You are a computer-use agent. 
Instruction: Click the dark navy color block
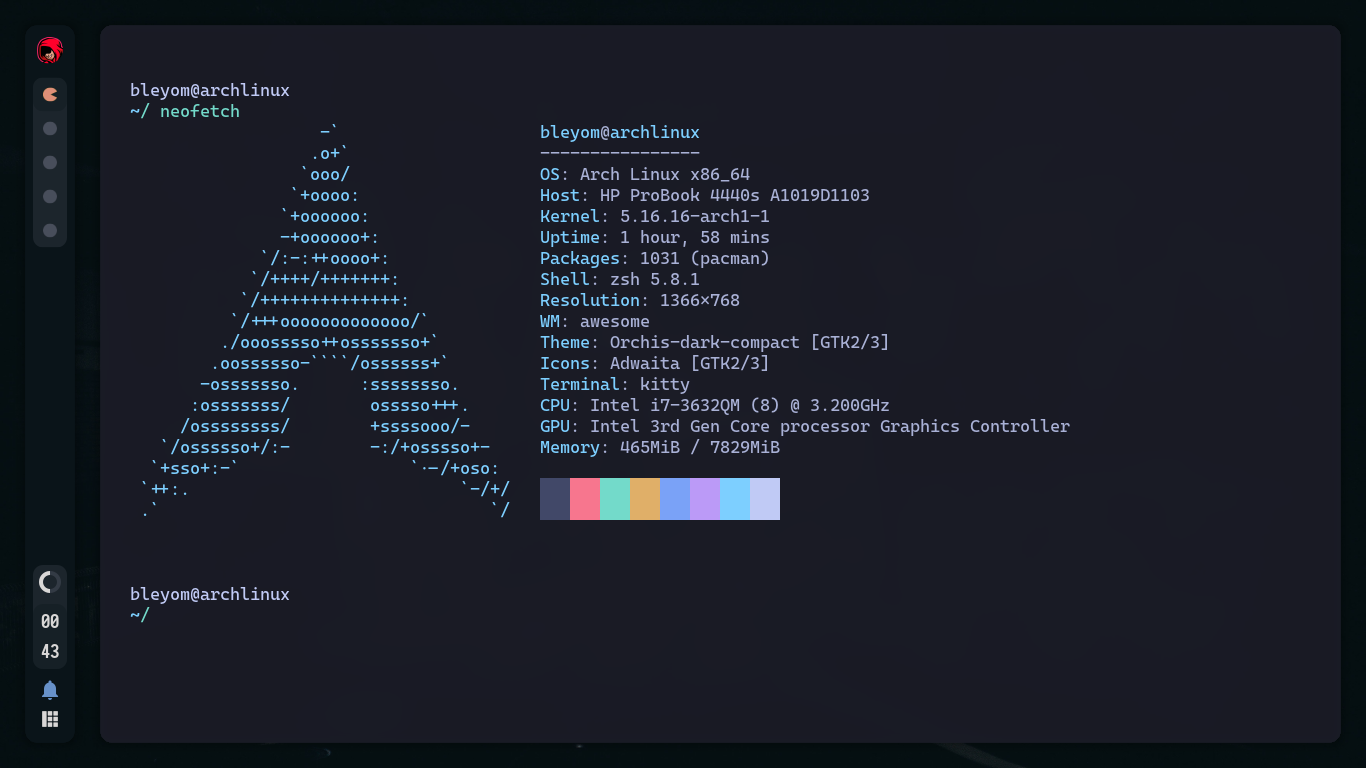(555, 499)
